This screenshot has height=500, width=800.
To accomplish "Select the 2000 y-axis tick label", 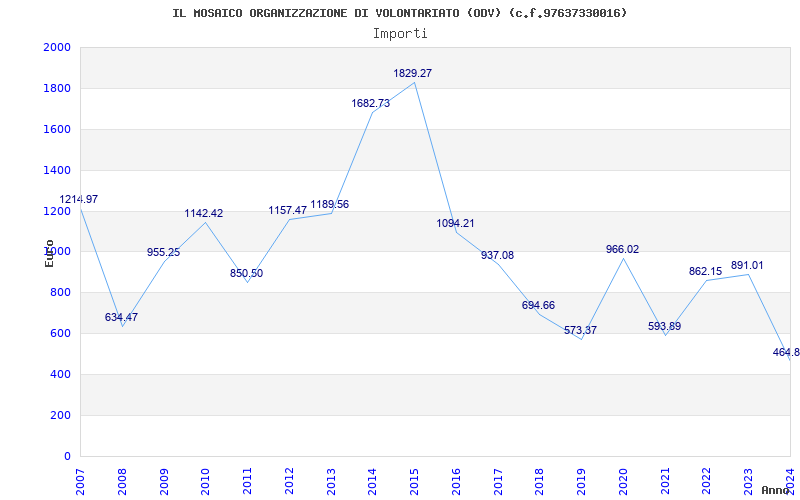I will [x=57, y=47].
